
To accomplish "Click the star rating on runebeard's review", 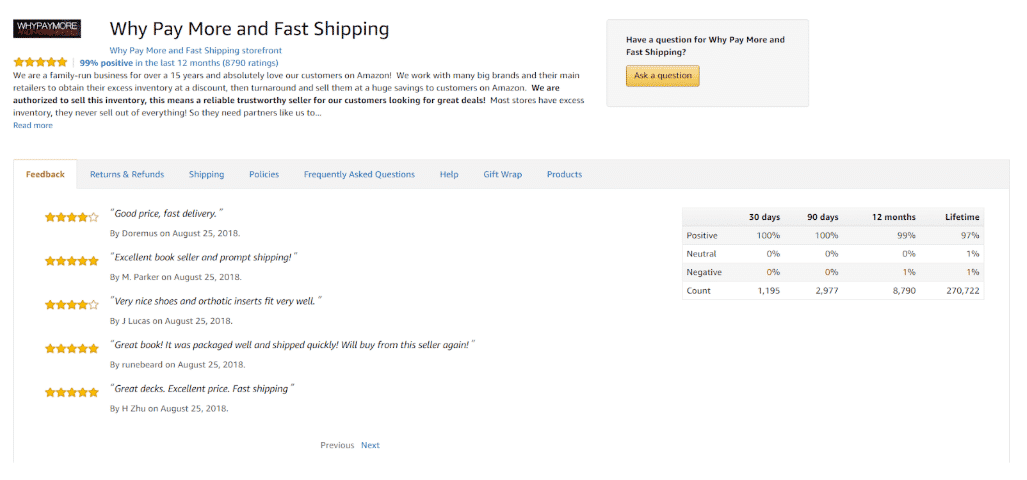I will pyautogui.click(x=71, y=348).
